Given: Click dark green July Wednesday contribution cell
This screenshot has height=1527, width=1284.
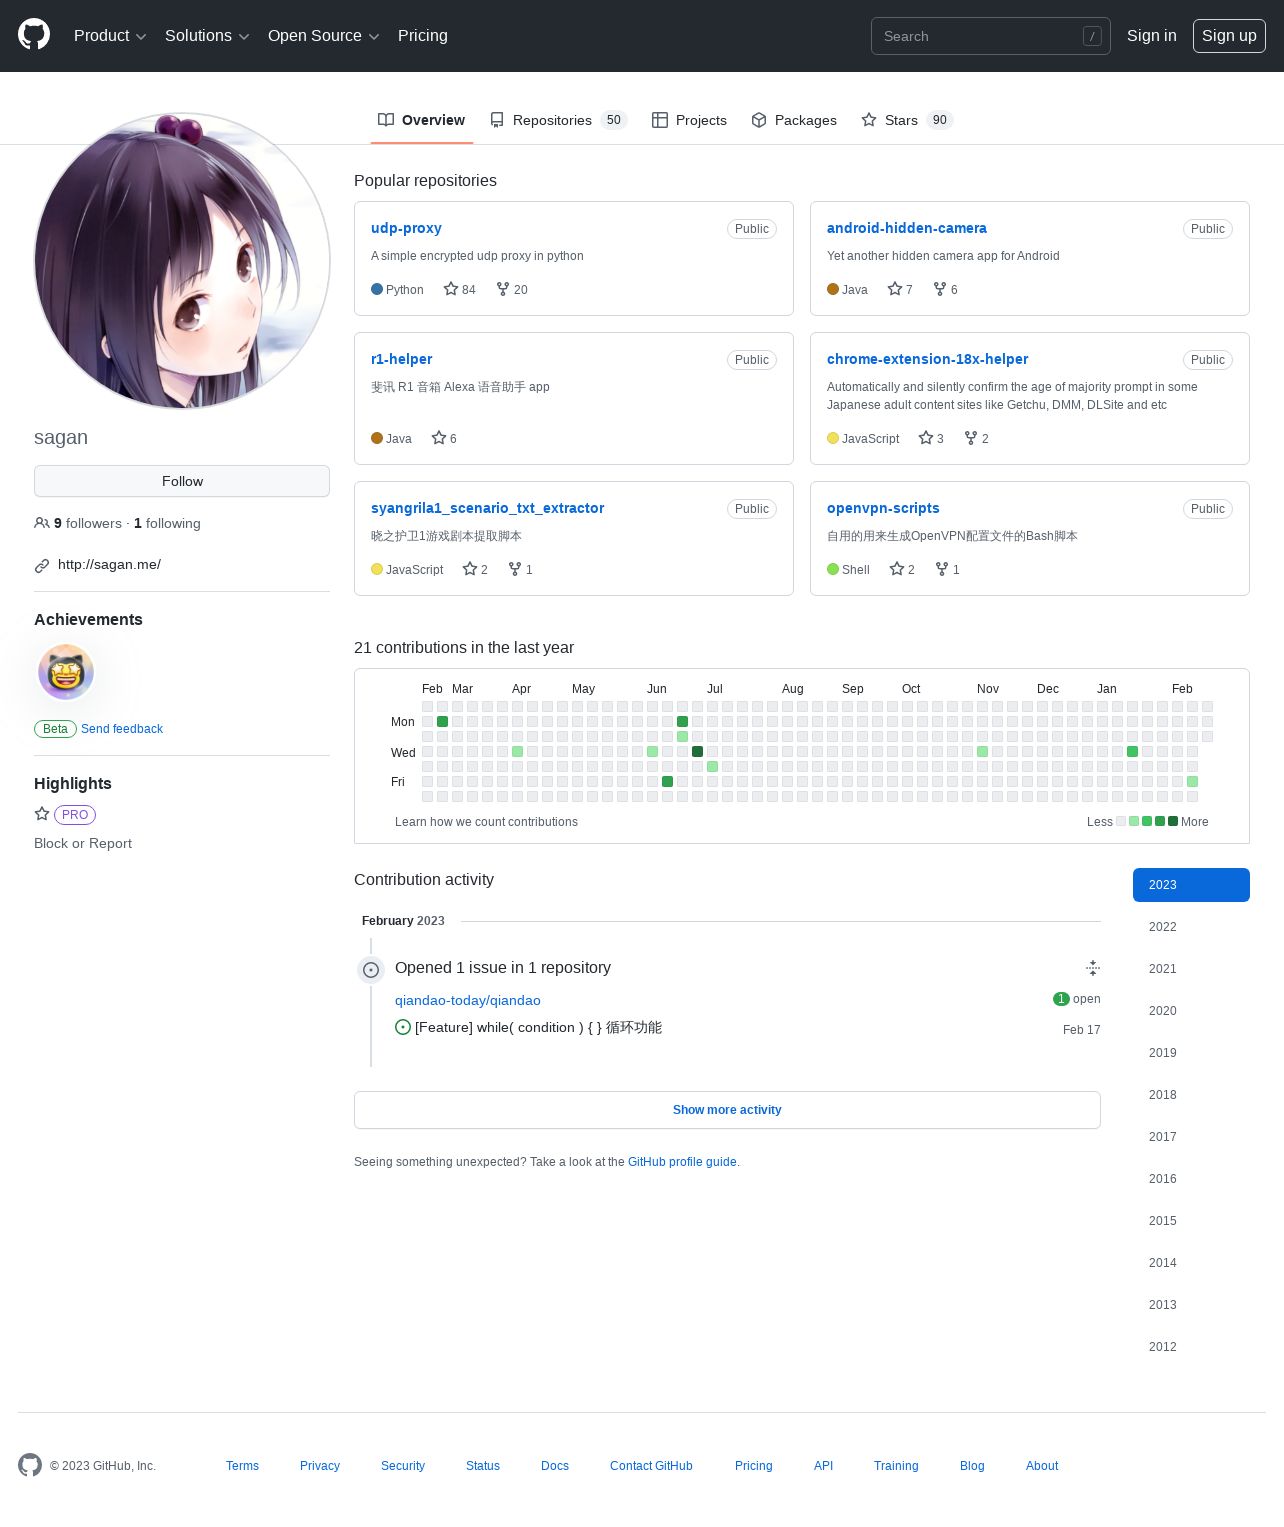Looking at the screenshot, I should [697, 751].
